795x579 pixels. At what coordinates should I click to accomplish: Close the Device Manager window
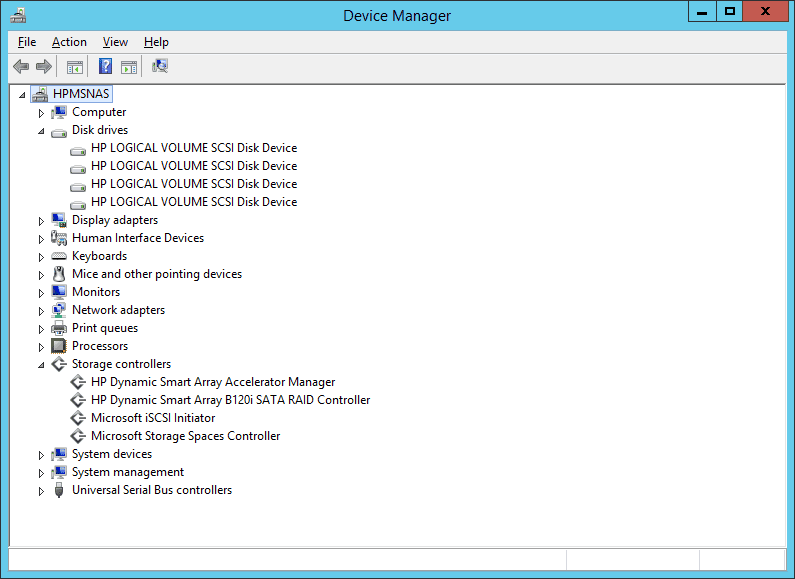[x=766, y=12]
